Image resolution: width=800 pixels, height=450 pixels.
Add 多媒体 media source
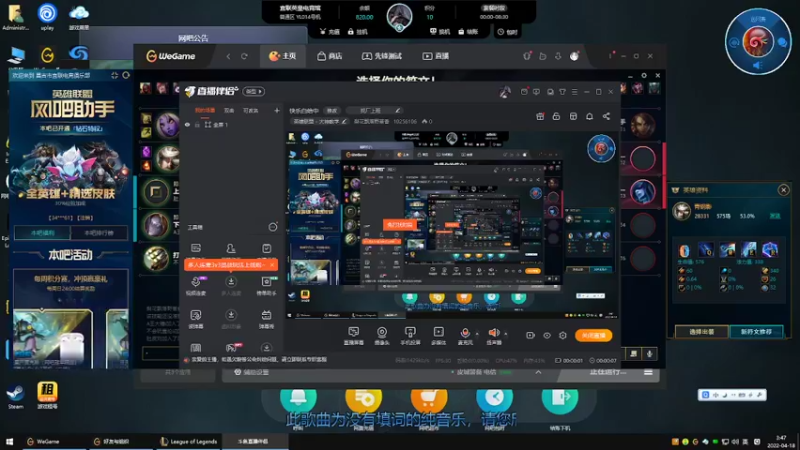coord(438,336)
